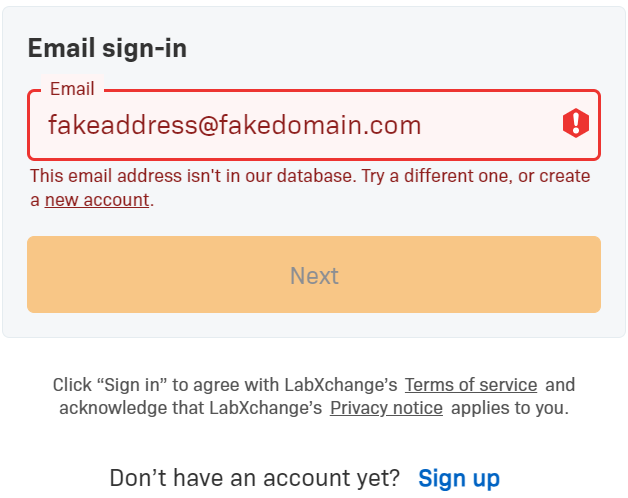View LabXchange's Terms of service

[471, 385]
